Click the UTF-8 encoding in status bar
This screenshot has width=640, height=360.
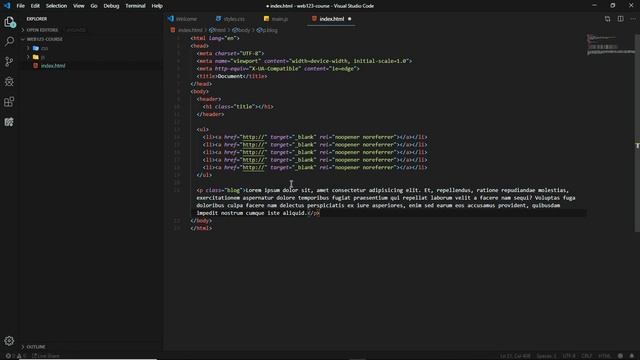(569, 356)
